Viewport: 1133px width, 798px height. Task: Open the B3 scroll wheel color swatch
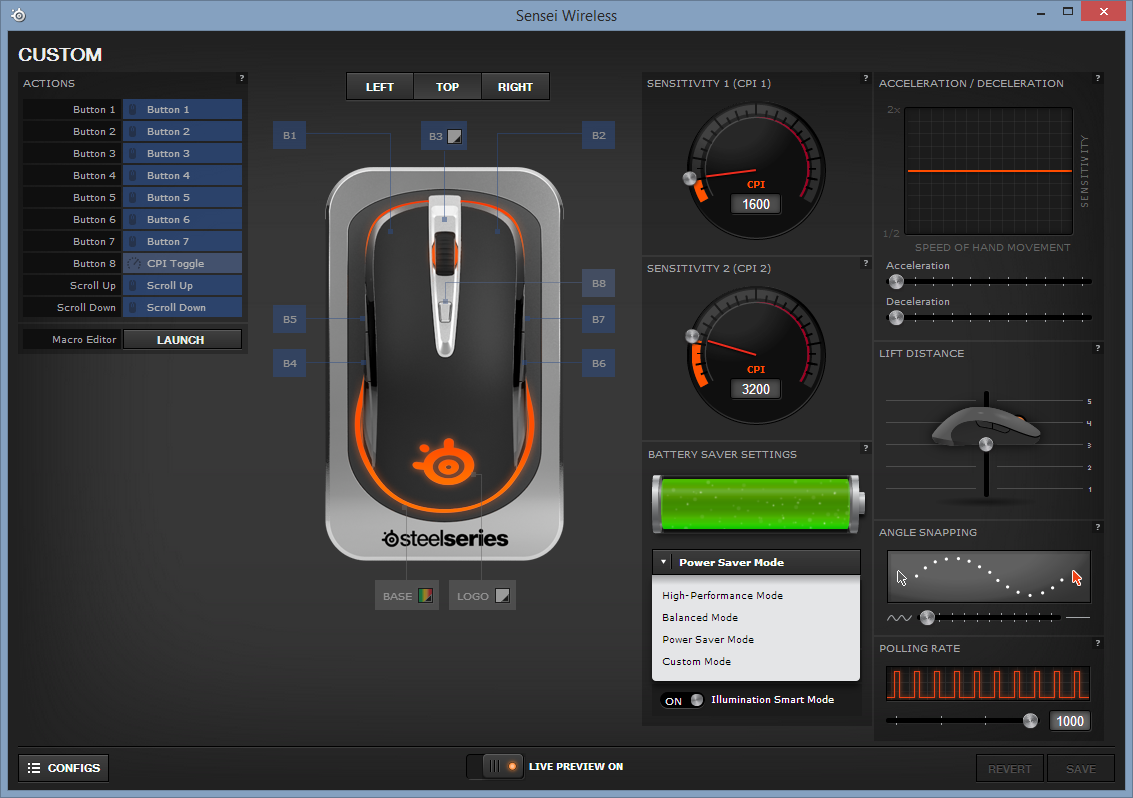(455, 136)
